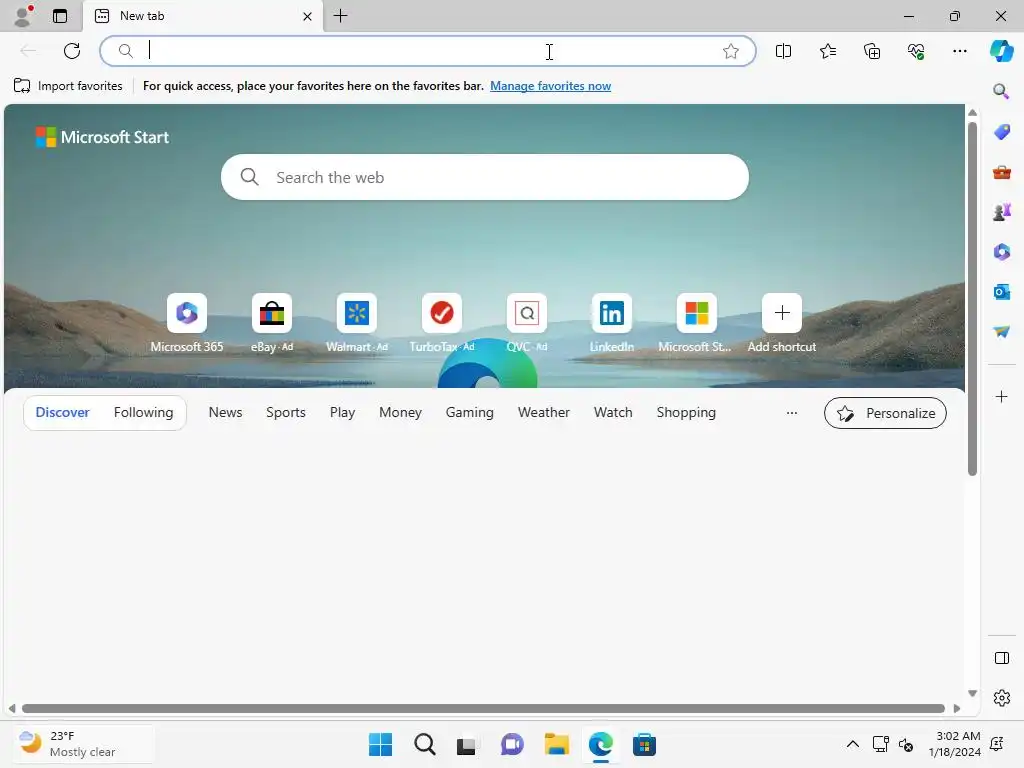Open Microsoft Store from taskbar
This screenshot has width=1024, height=768.
[644, 744]
